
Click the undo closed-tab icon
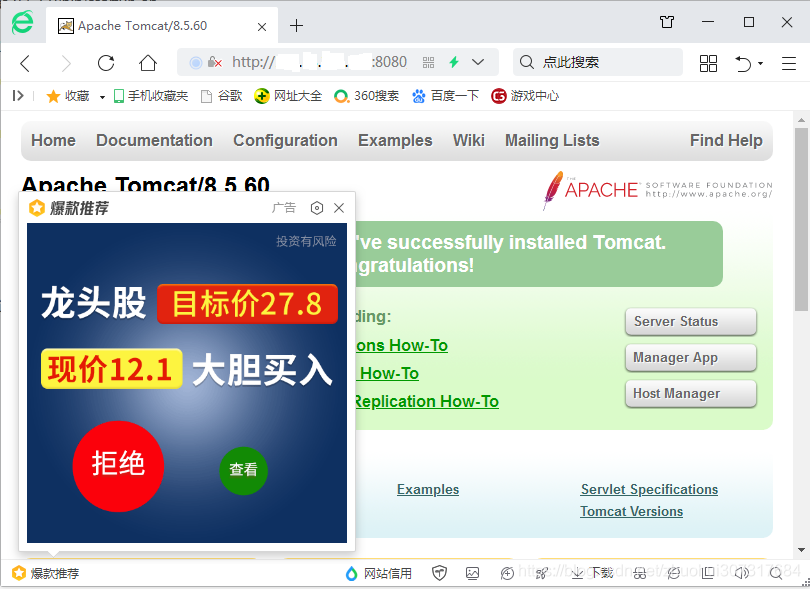pos(743,63)
